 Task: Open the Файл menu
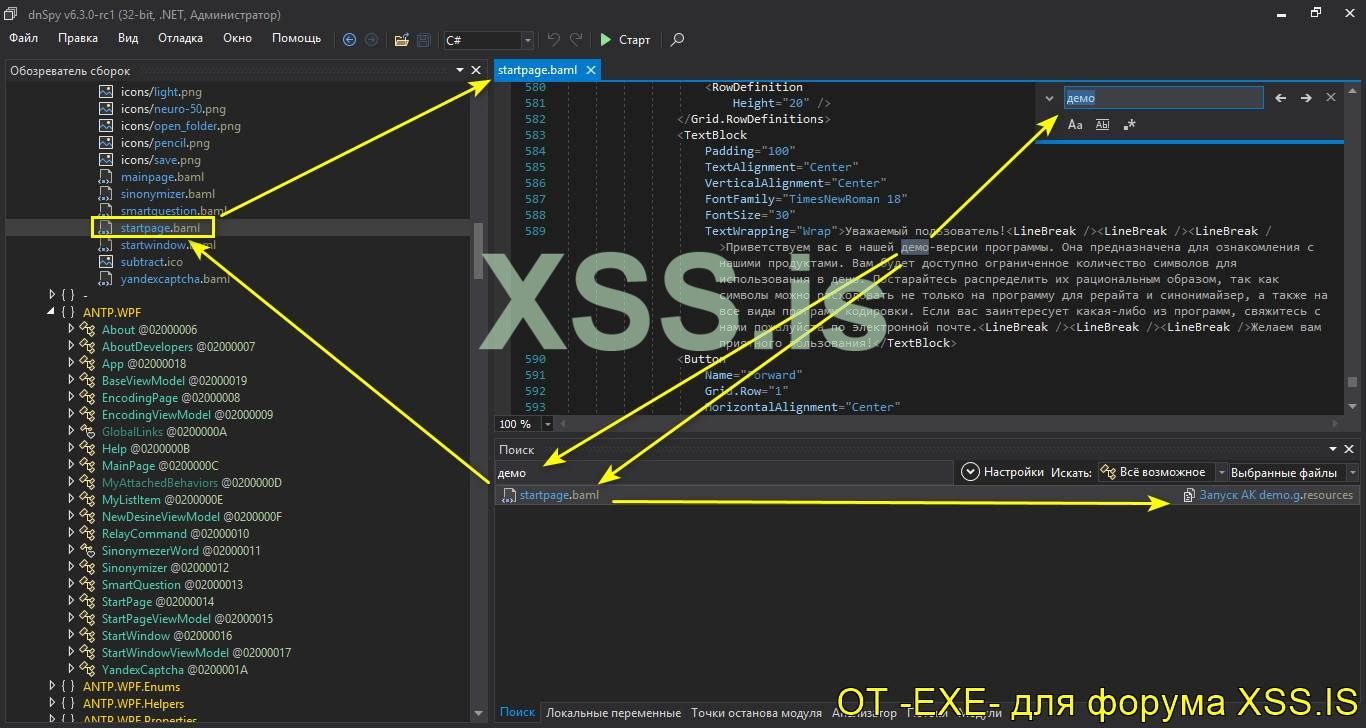tap(23, 38)
